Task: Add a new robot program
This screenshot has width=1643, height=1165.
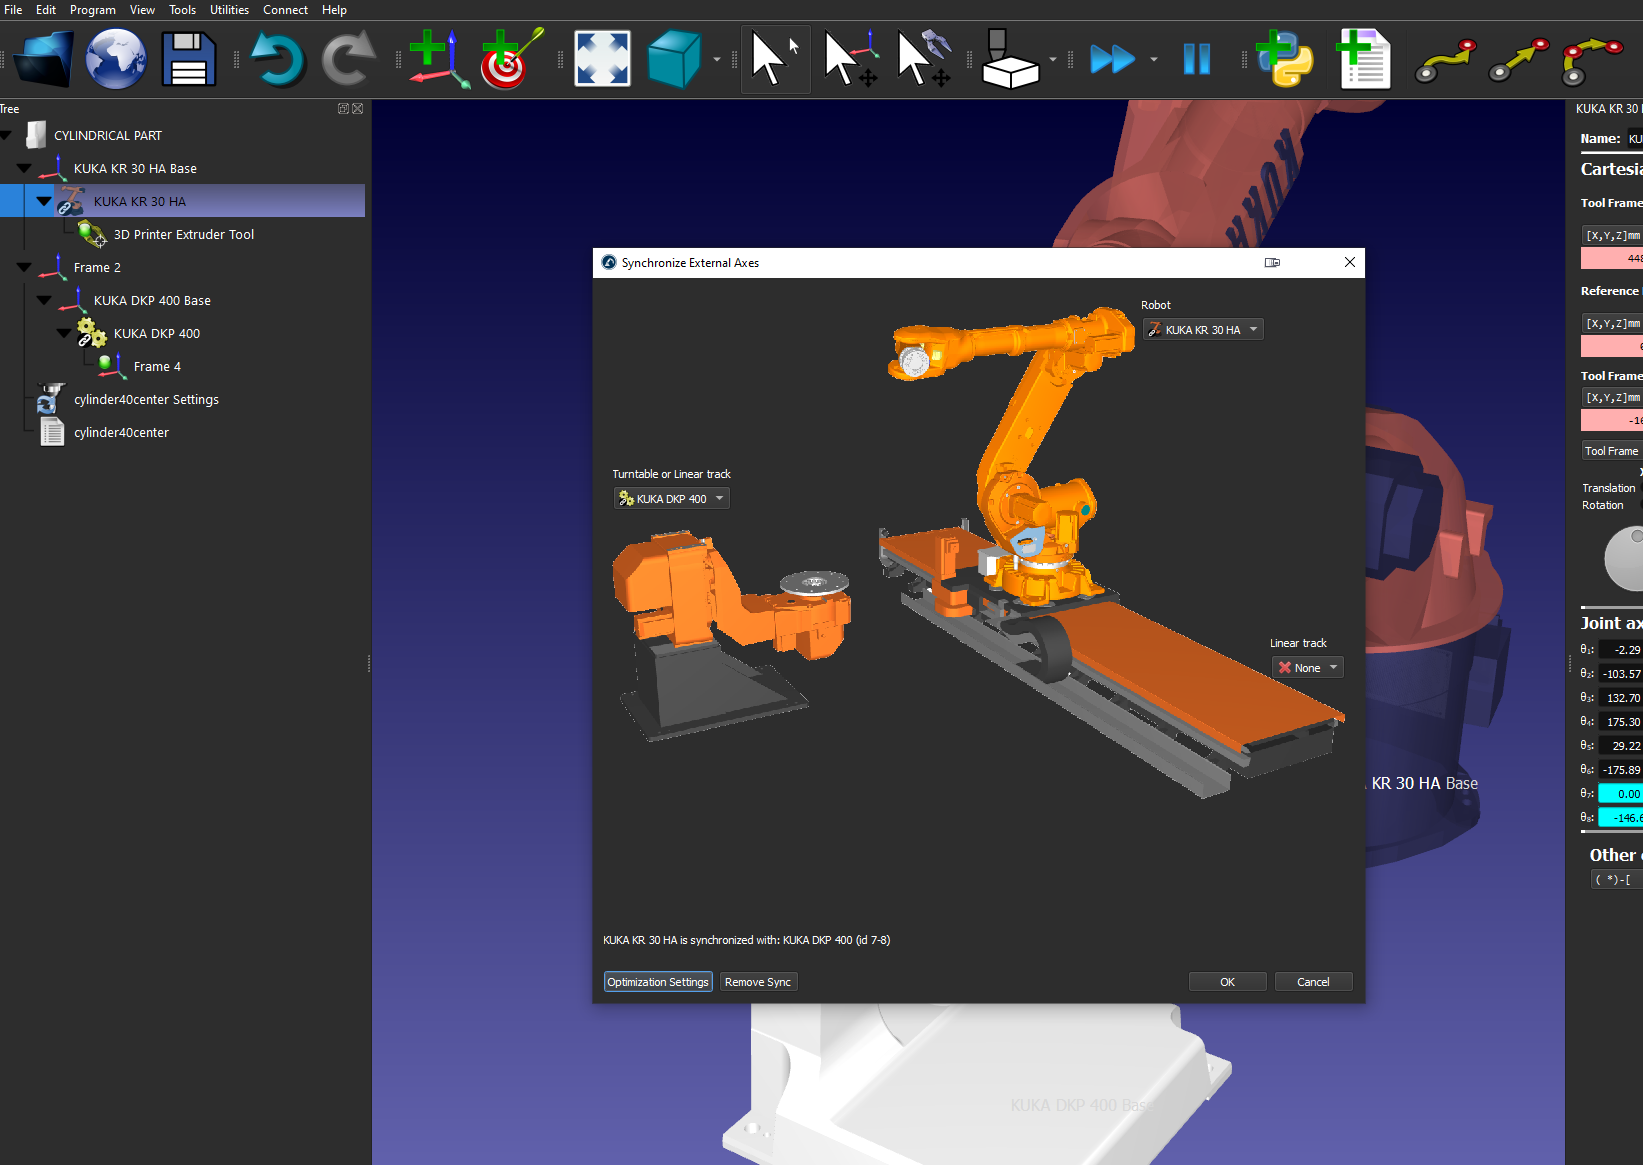Action: [x=1363, y=59]
